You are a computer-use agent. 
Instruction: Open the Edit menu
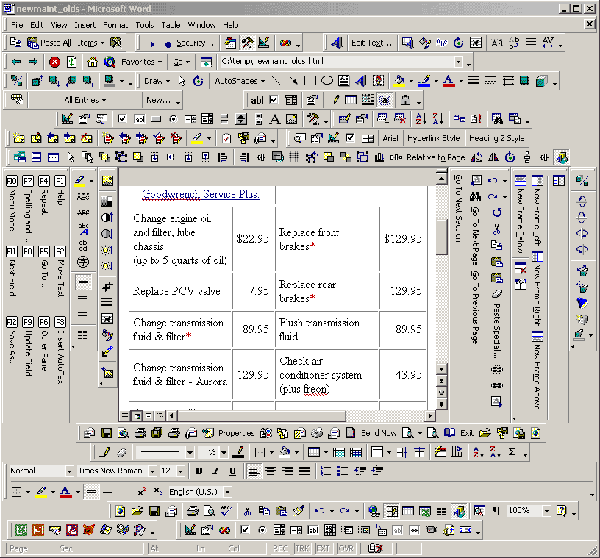(x=37, y=25)
